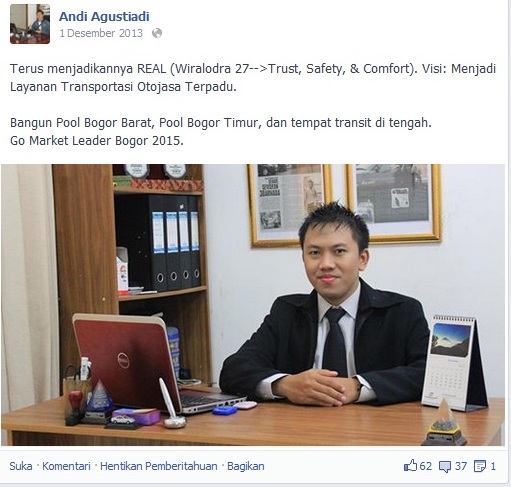The image size is (511, 487).
Task: Open the posted office photo
Action: pyautogui.click(x=253, y=305)
